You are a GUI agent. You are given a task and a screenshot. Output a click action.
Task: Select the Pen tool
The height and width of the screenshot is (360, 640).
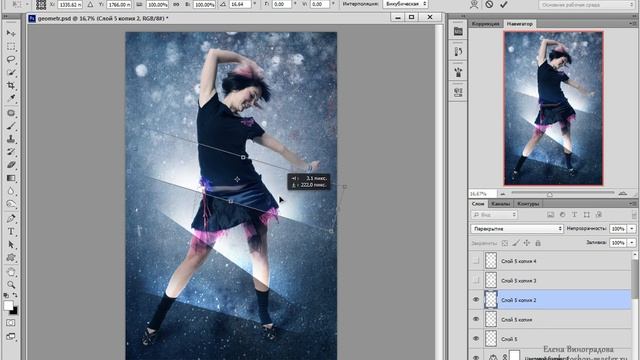11,218
